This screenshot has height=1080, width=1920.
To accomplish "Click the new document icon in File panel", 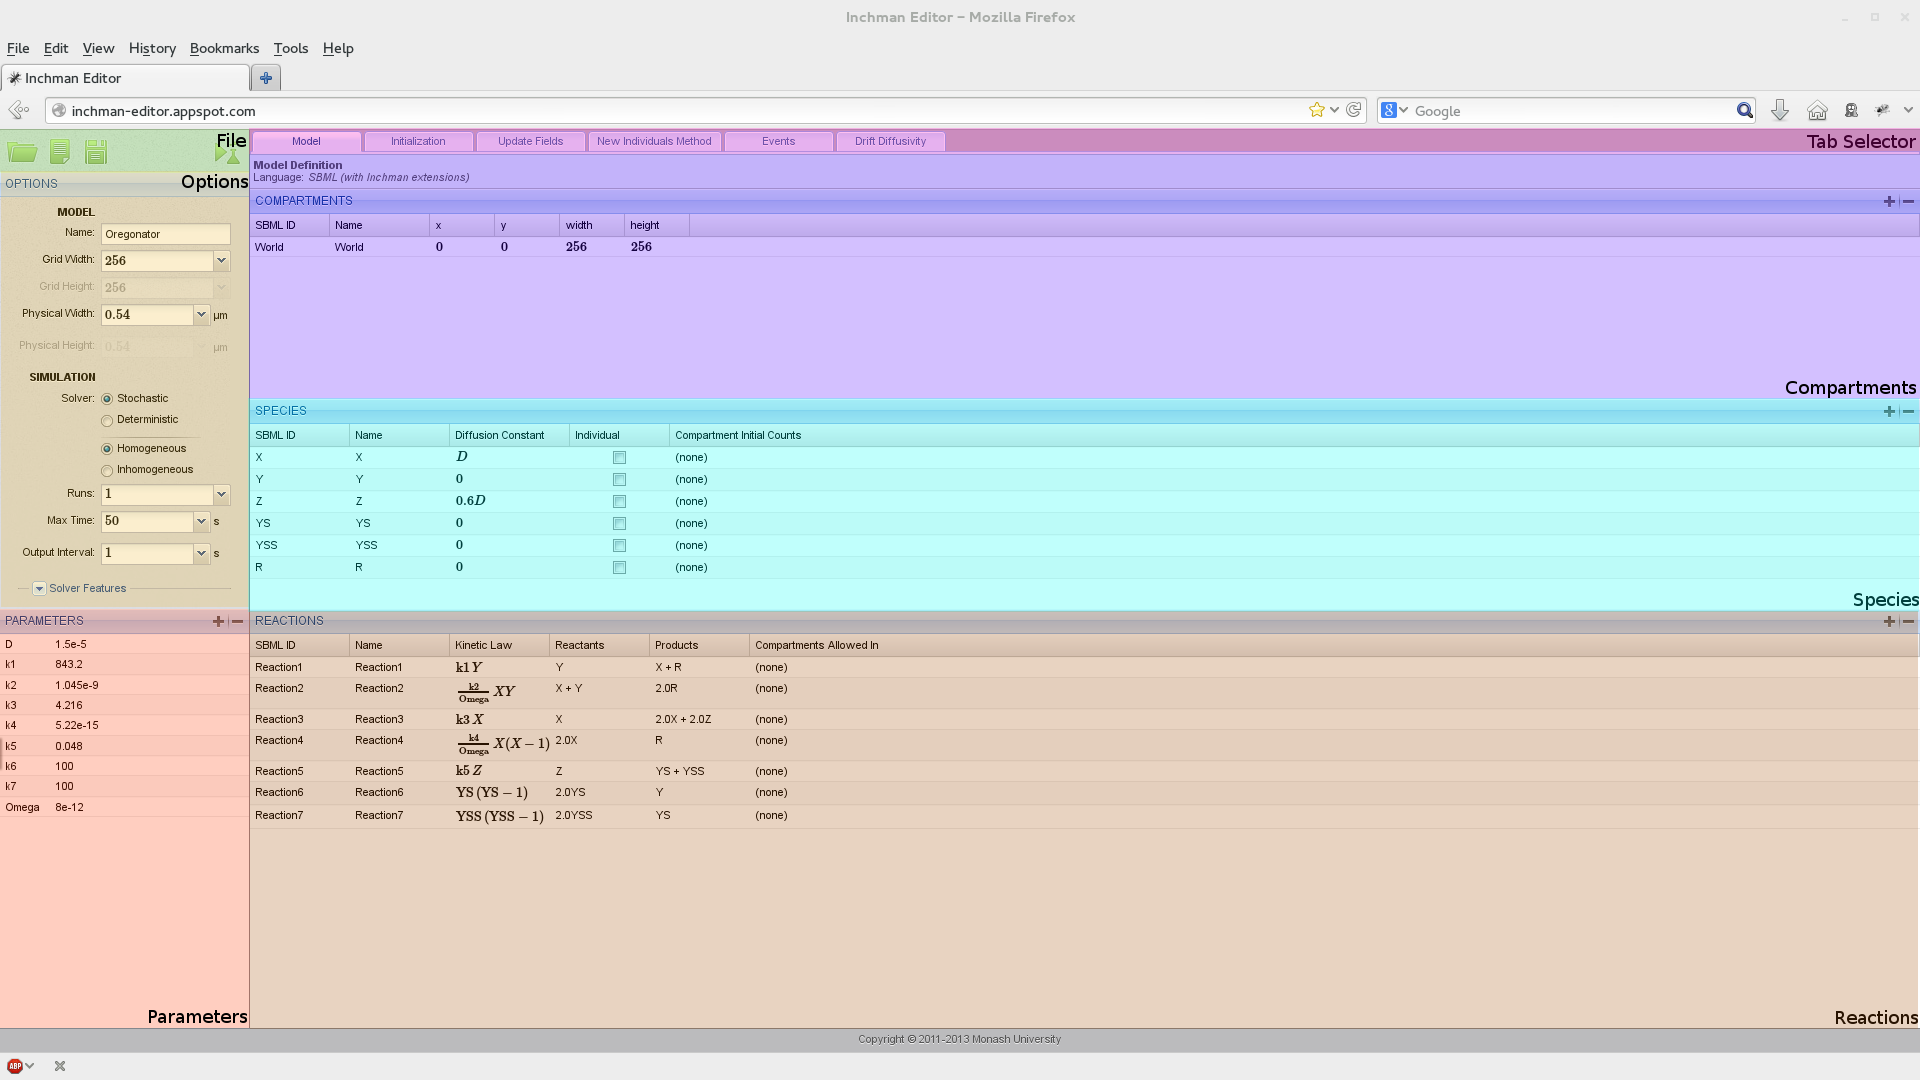I will [60, 152].
